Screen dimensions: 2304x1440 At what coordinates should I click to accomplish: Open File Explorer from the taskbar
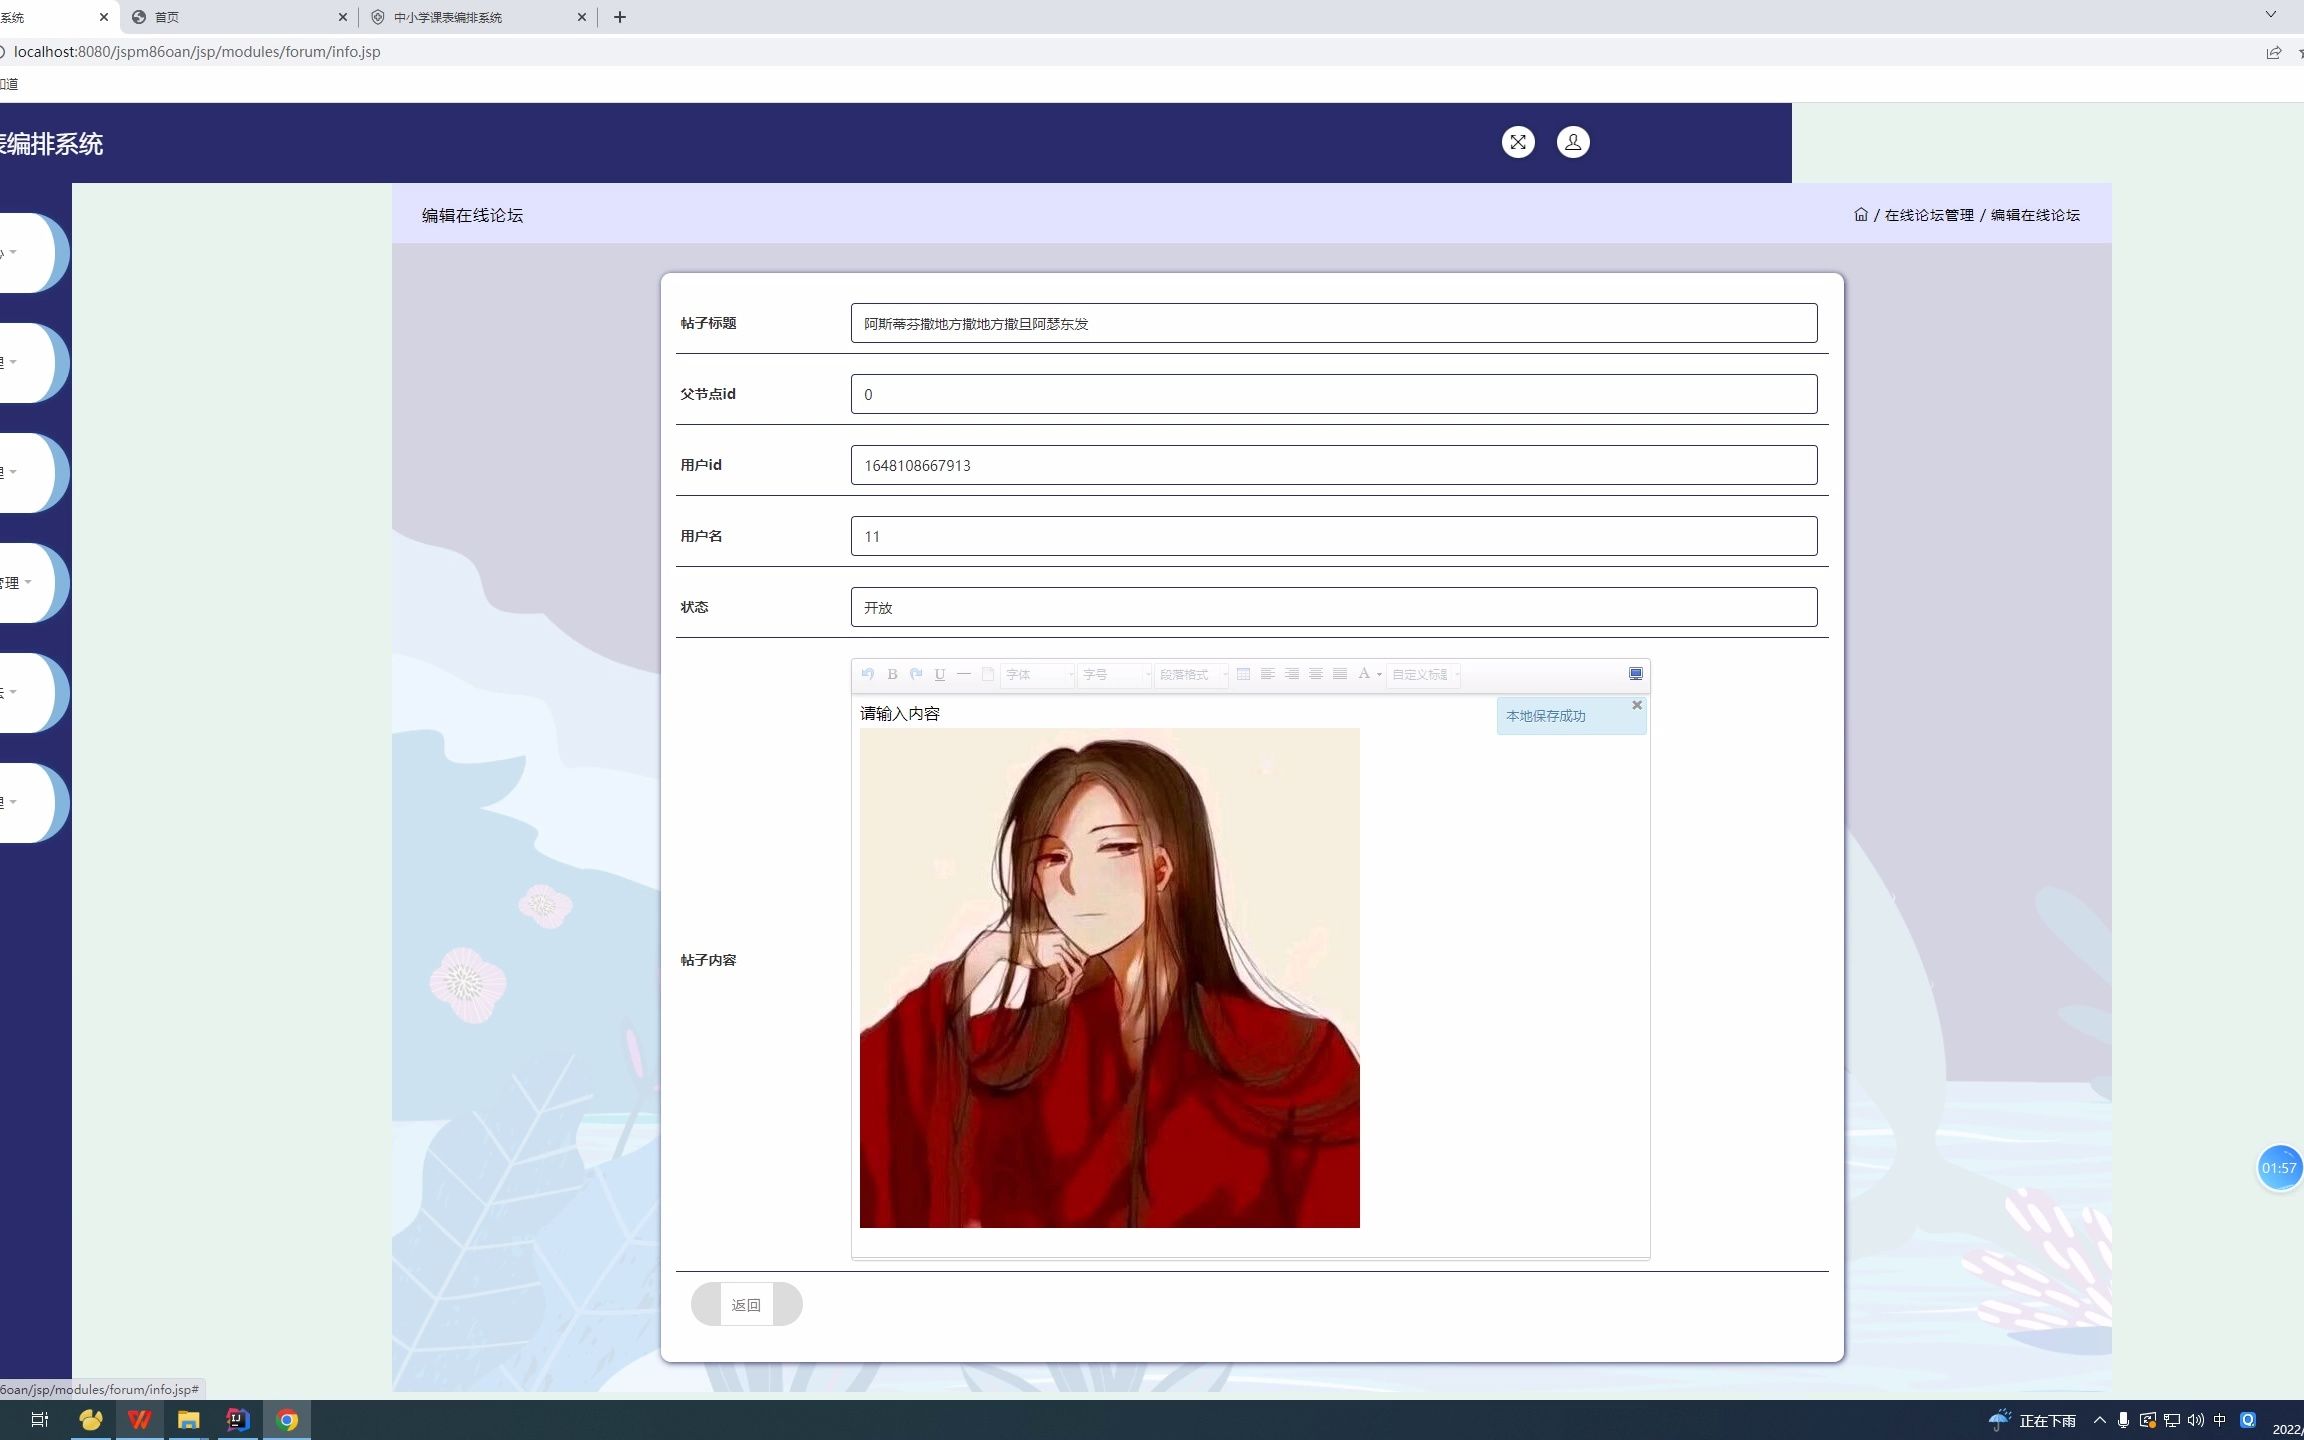click(x=189, y=1420)
